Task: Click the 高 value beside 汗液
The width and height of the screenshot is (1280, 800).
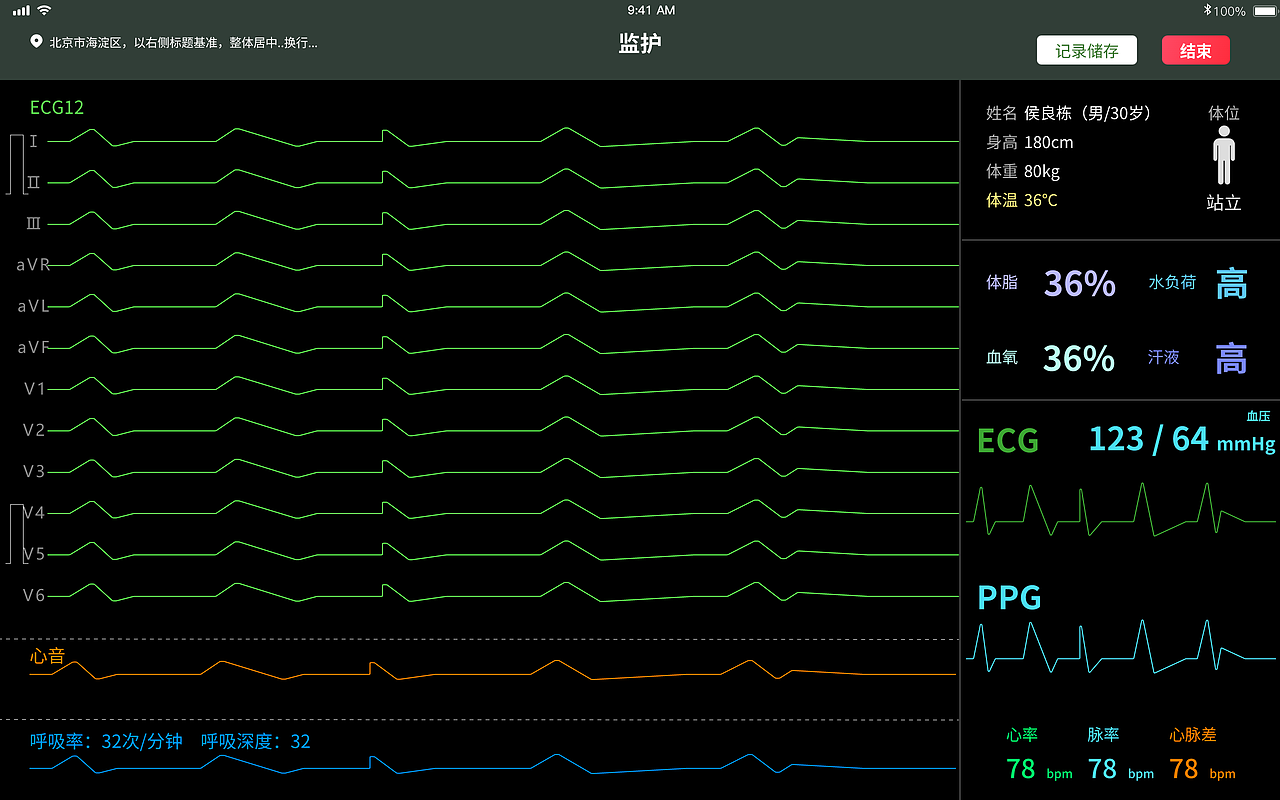Action: click(x=1232, y=358)
